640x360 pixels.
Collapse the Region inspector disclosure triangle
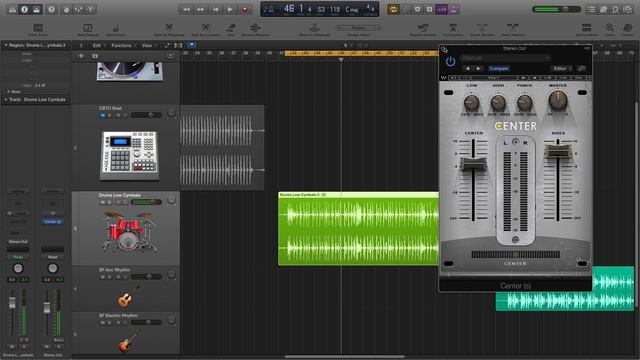point(6,45)
